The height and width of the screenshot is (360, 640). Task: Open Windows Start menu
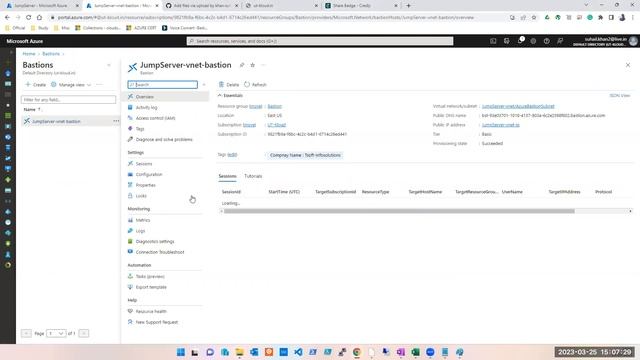pyautogui.click(x=181, y=352)
